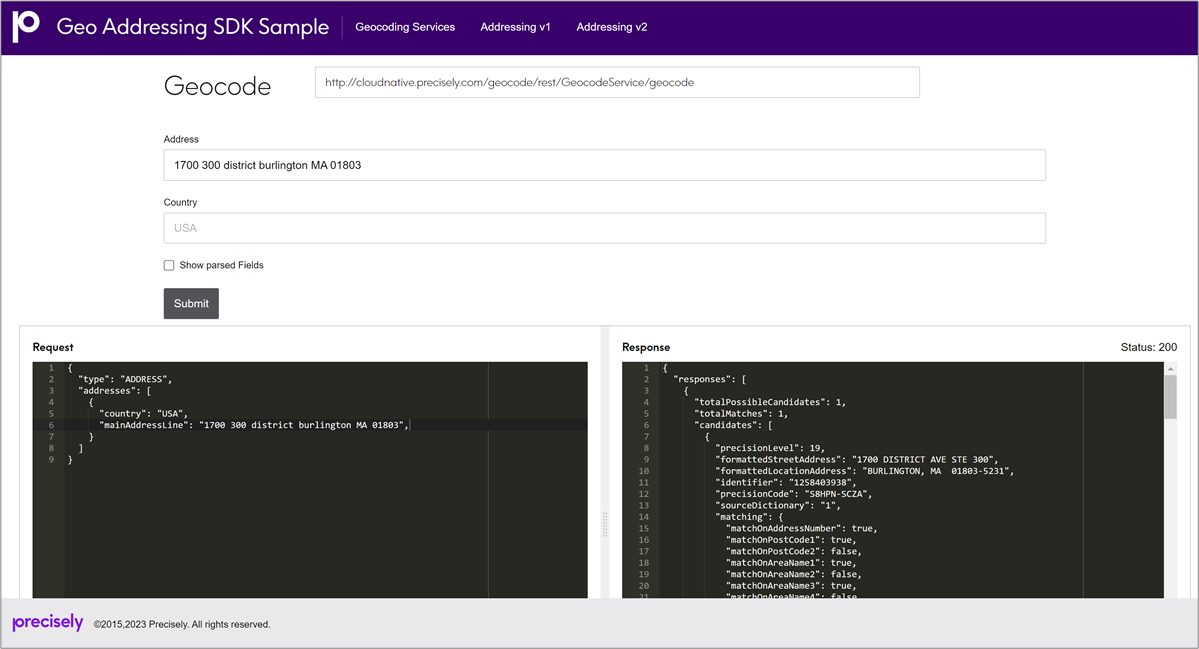
Task: Click the geocode service URL field
Action: (617, 83)
